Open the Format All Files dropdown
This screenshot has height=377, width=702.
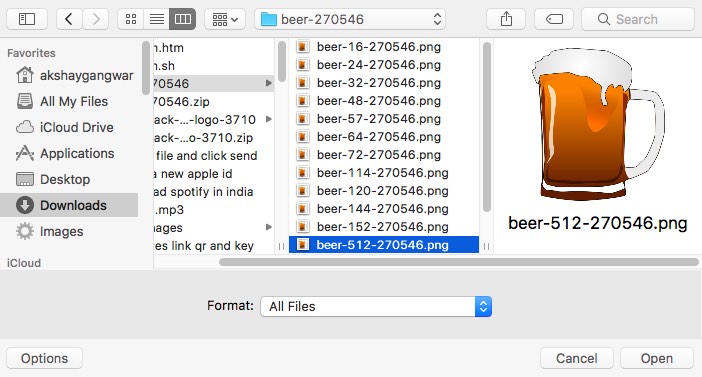coord(376,307)
